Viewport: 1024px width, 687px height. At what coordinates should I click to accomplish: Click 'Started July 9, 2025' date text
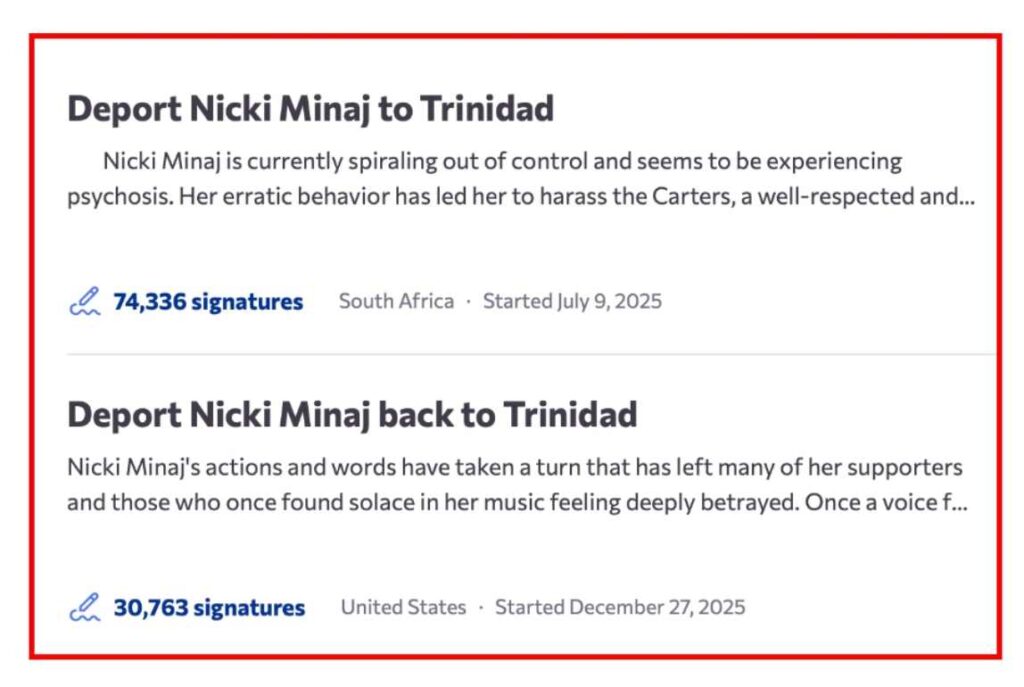point(572,300)
